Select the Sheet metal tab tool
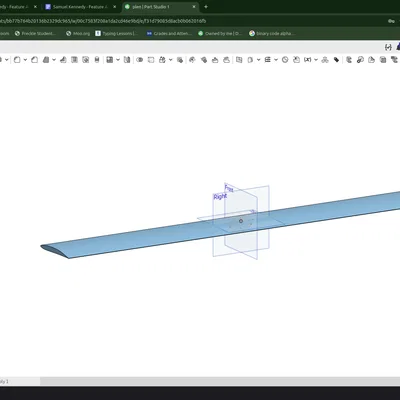Screen dimensions: 400x400 (x=383, y=60)
